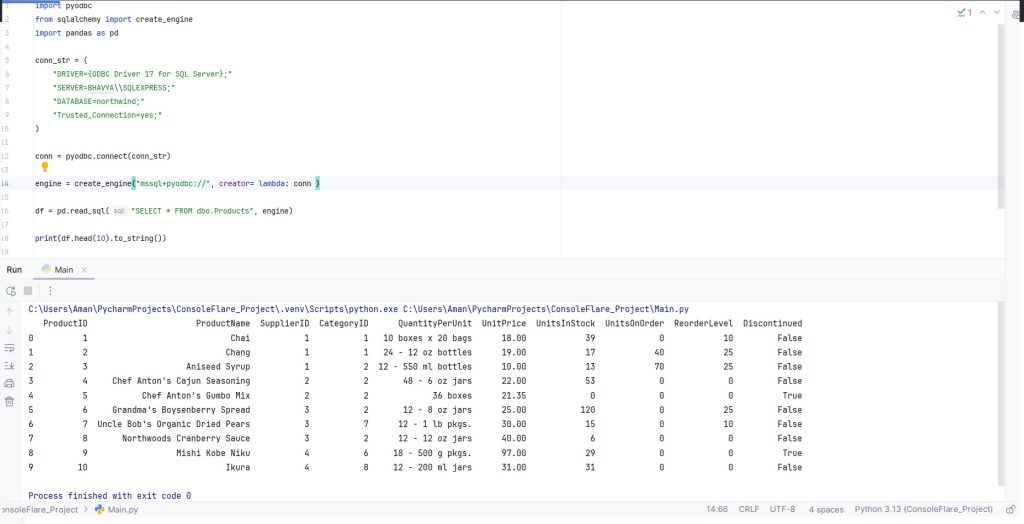Click 'conn = pyodbc.connect(conn_str)' line
The height and width of the screenshot is (524, 1024).
tap(103, 156)
